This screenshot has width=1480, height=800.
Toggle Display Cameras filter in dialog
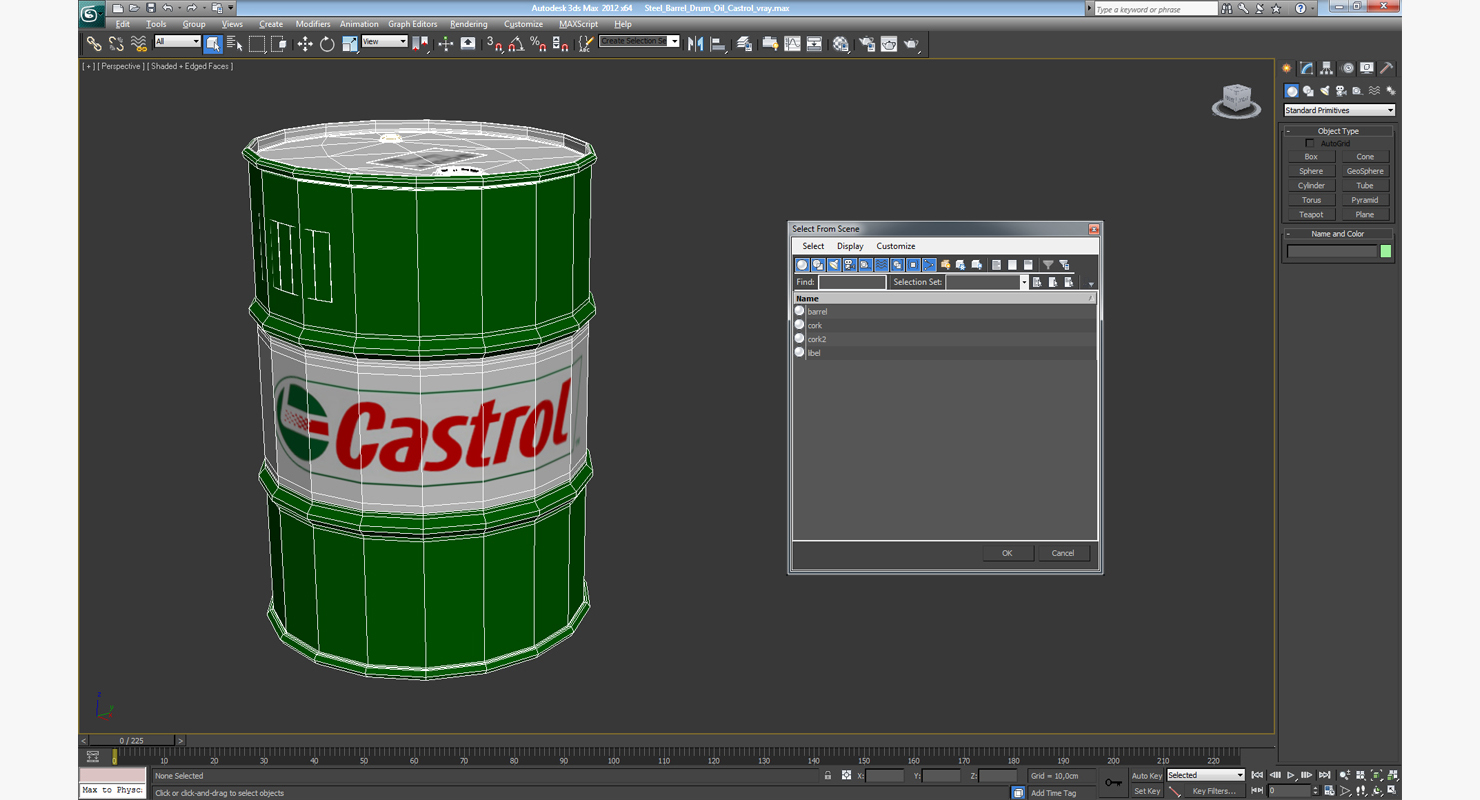(x=850, y=265)
